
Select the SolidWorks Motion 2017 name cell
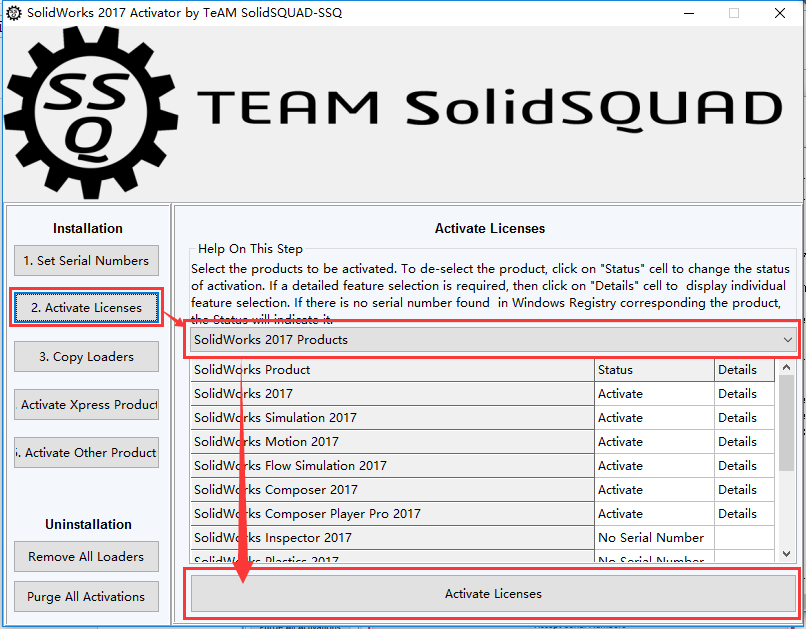(392, 441)
